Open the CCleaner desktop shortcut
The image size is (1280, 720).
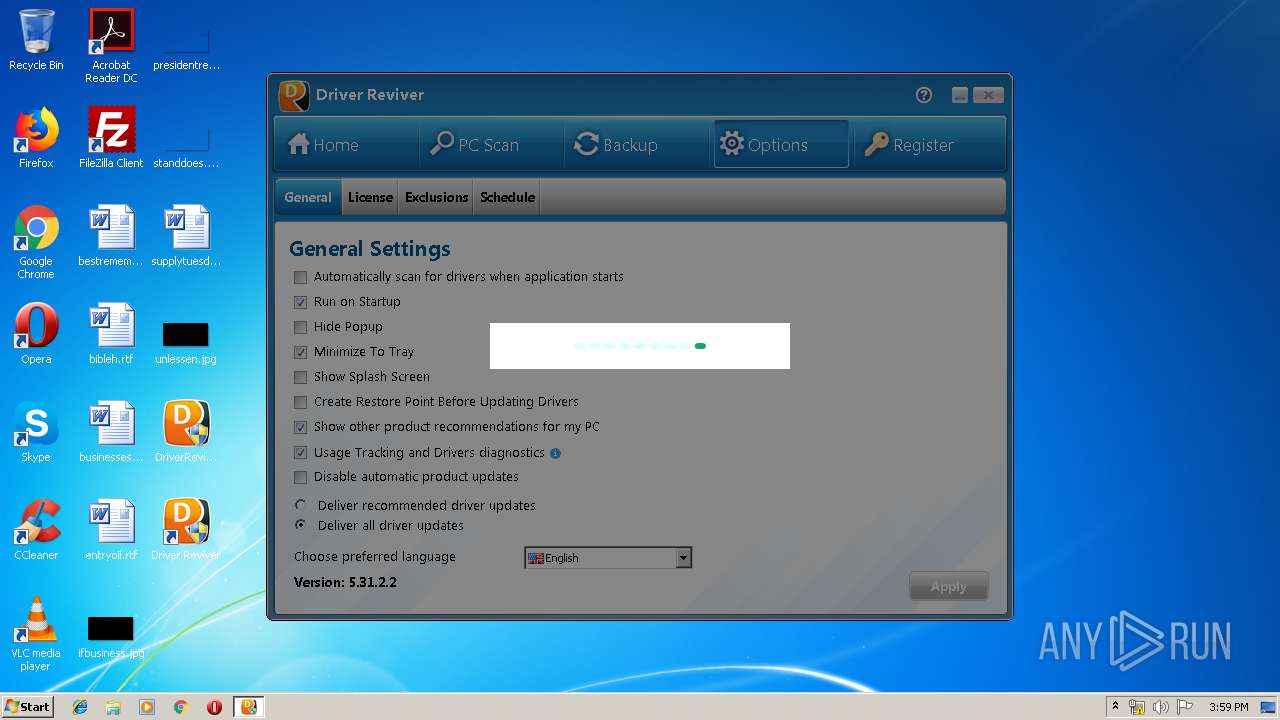click(36, 529)
